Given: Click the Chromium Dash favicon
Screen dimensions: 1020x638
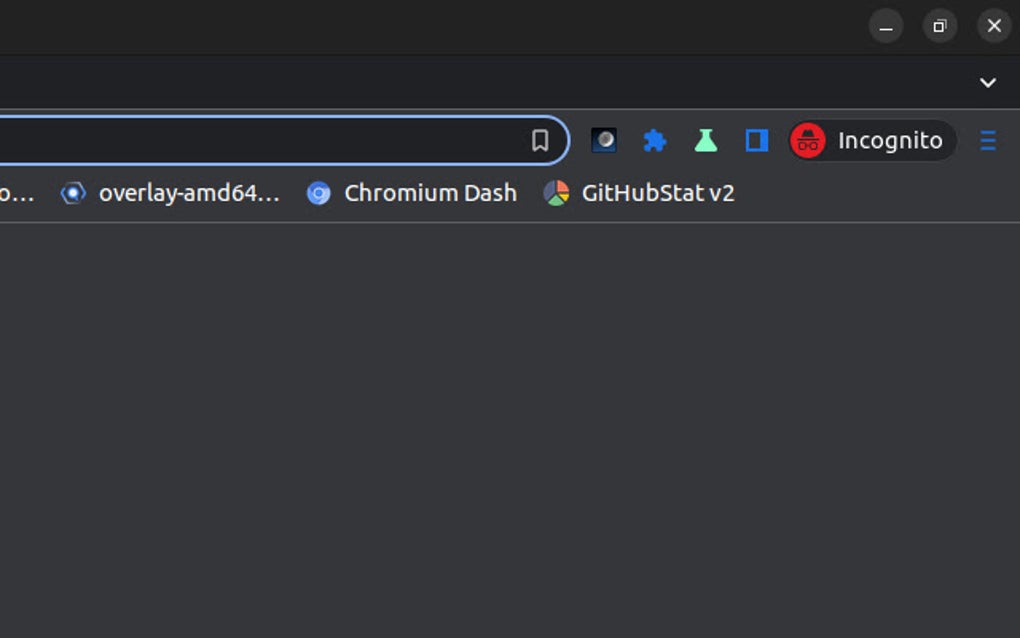Looking at the screenshot, I should click(x=319, y=193).
